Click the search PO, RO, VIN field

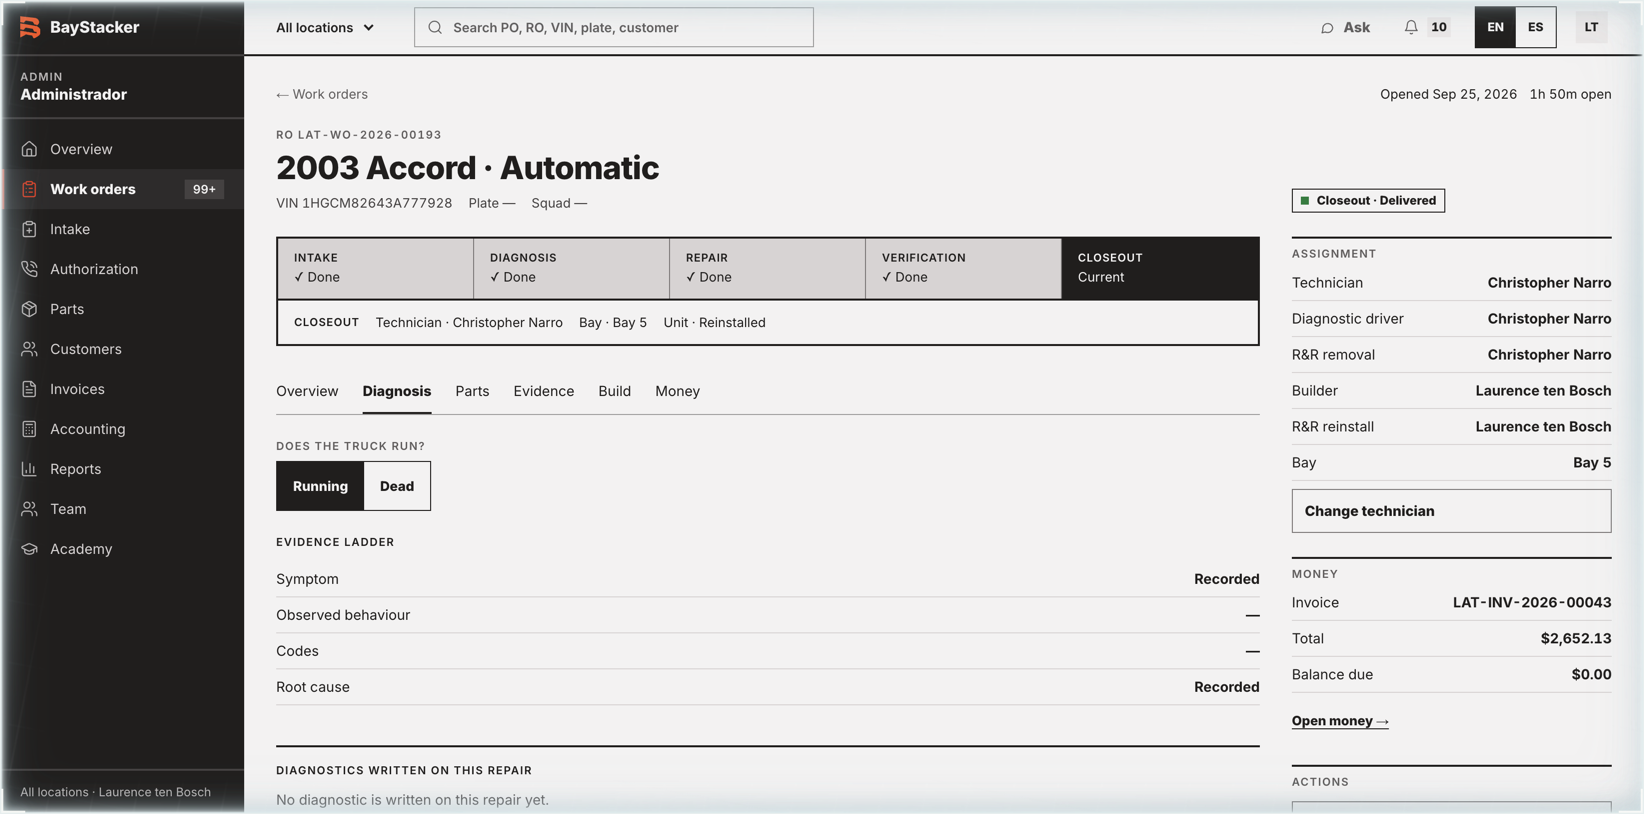(x=613, y=28)
